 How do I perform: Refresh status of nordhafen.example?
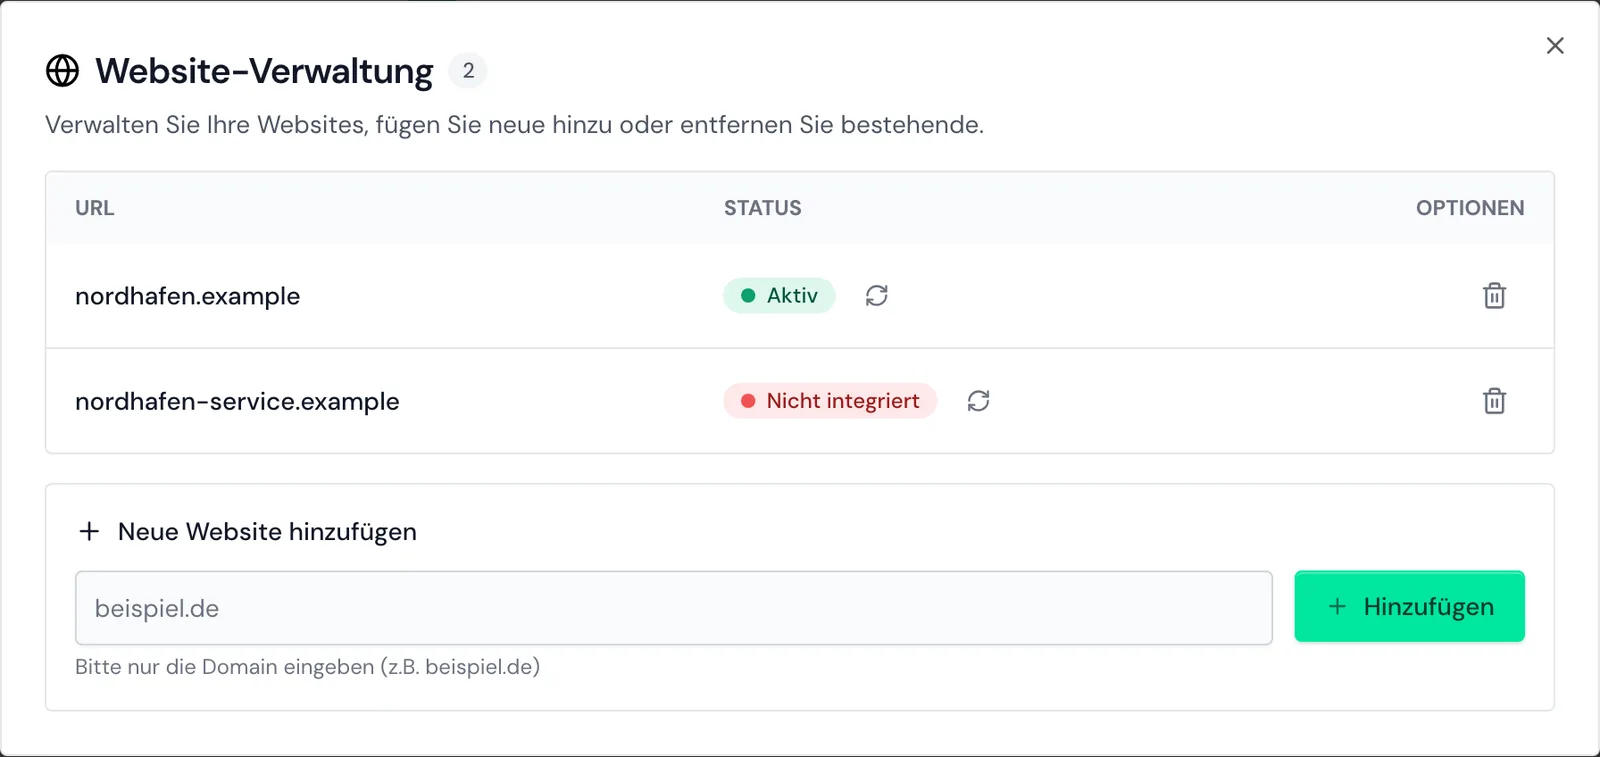877,296
